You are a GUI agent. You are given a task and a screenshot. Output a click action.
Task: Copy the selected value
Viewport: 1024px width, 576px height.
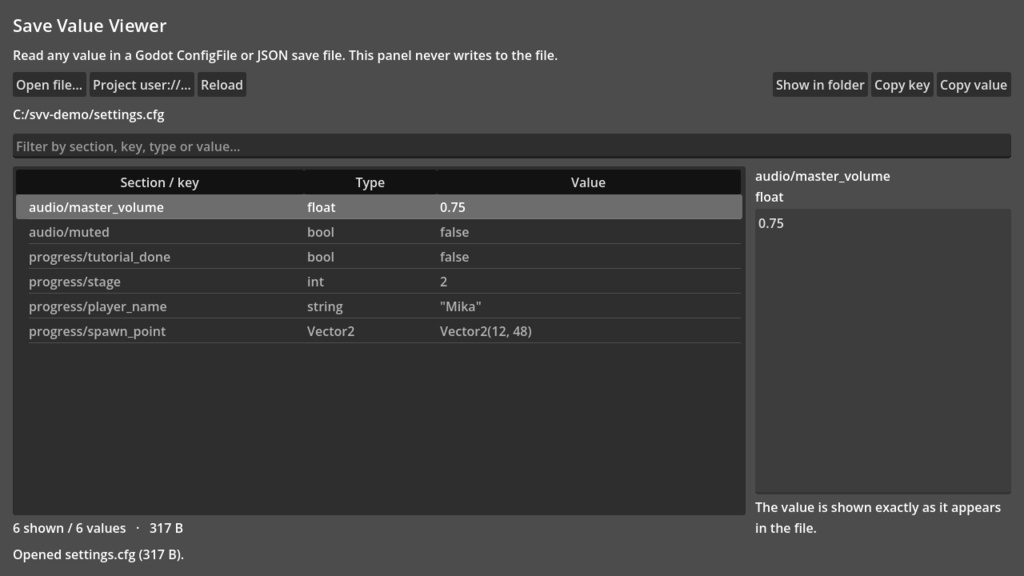pos(973,85)
